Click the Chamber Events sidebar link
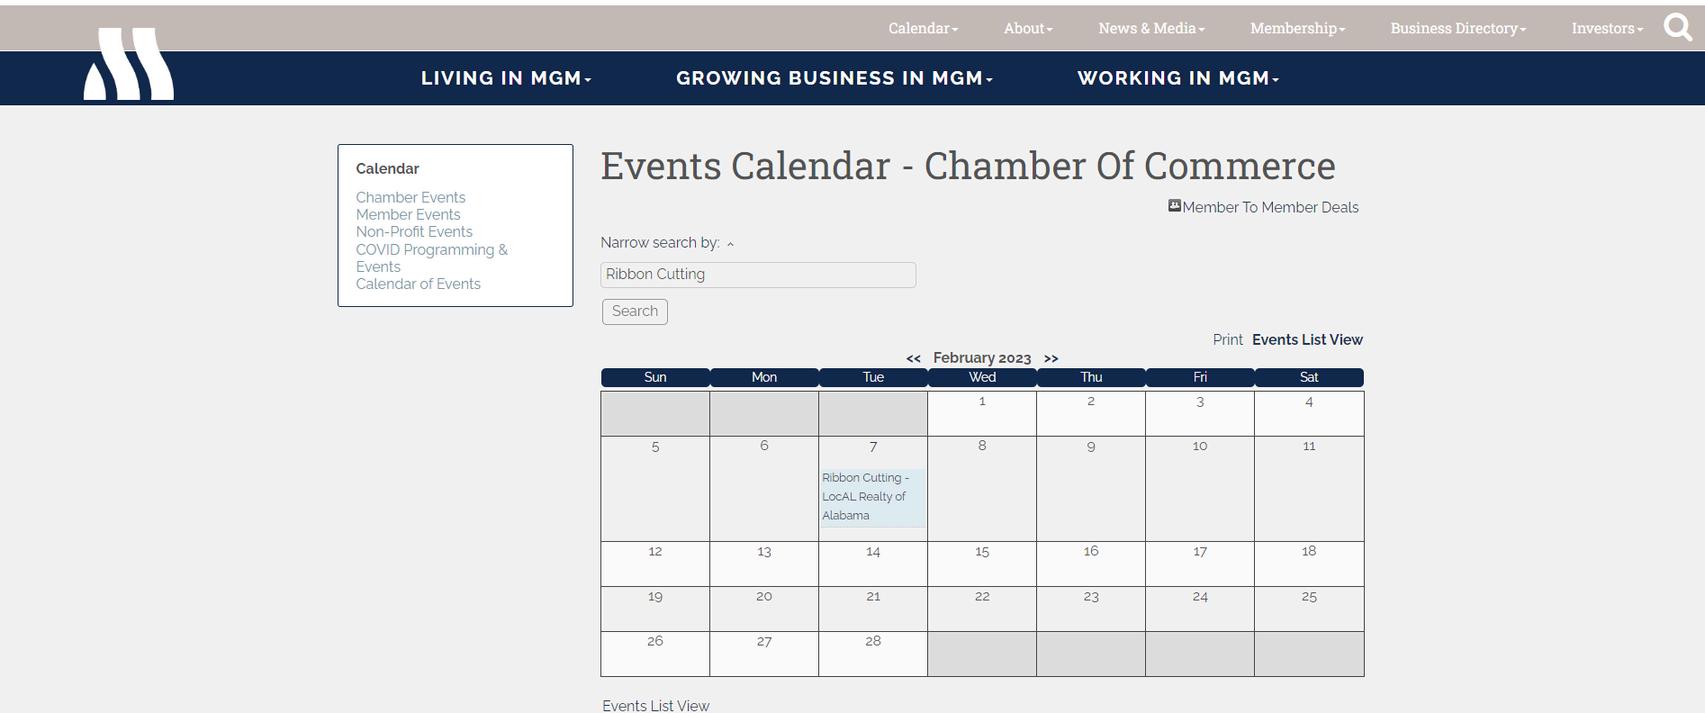The height and width of the screenshot is (713, 1705). [410, 198]
